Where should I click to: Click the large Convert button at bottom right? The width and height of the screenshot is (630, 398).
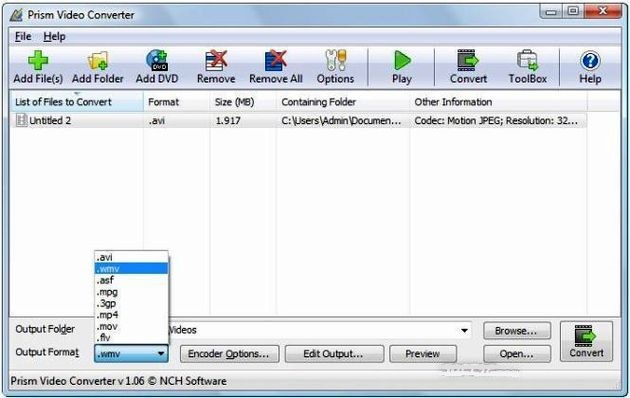tap(587, 341)
